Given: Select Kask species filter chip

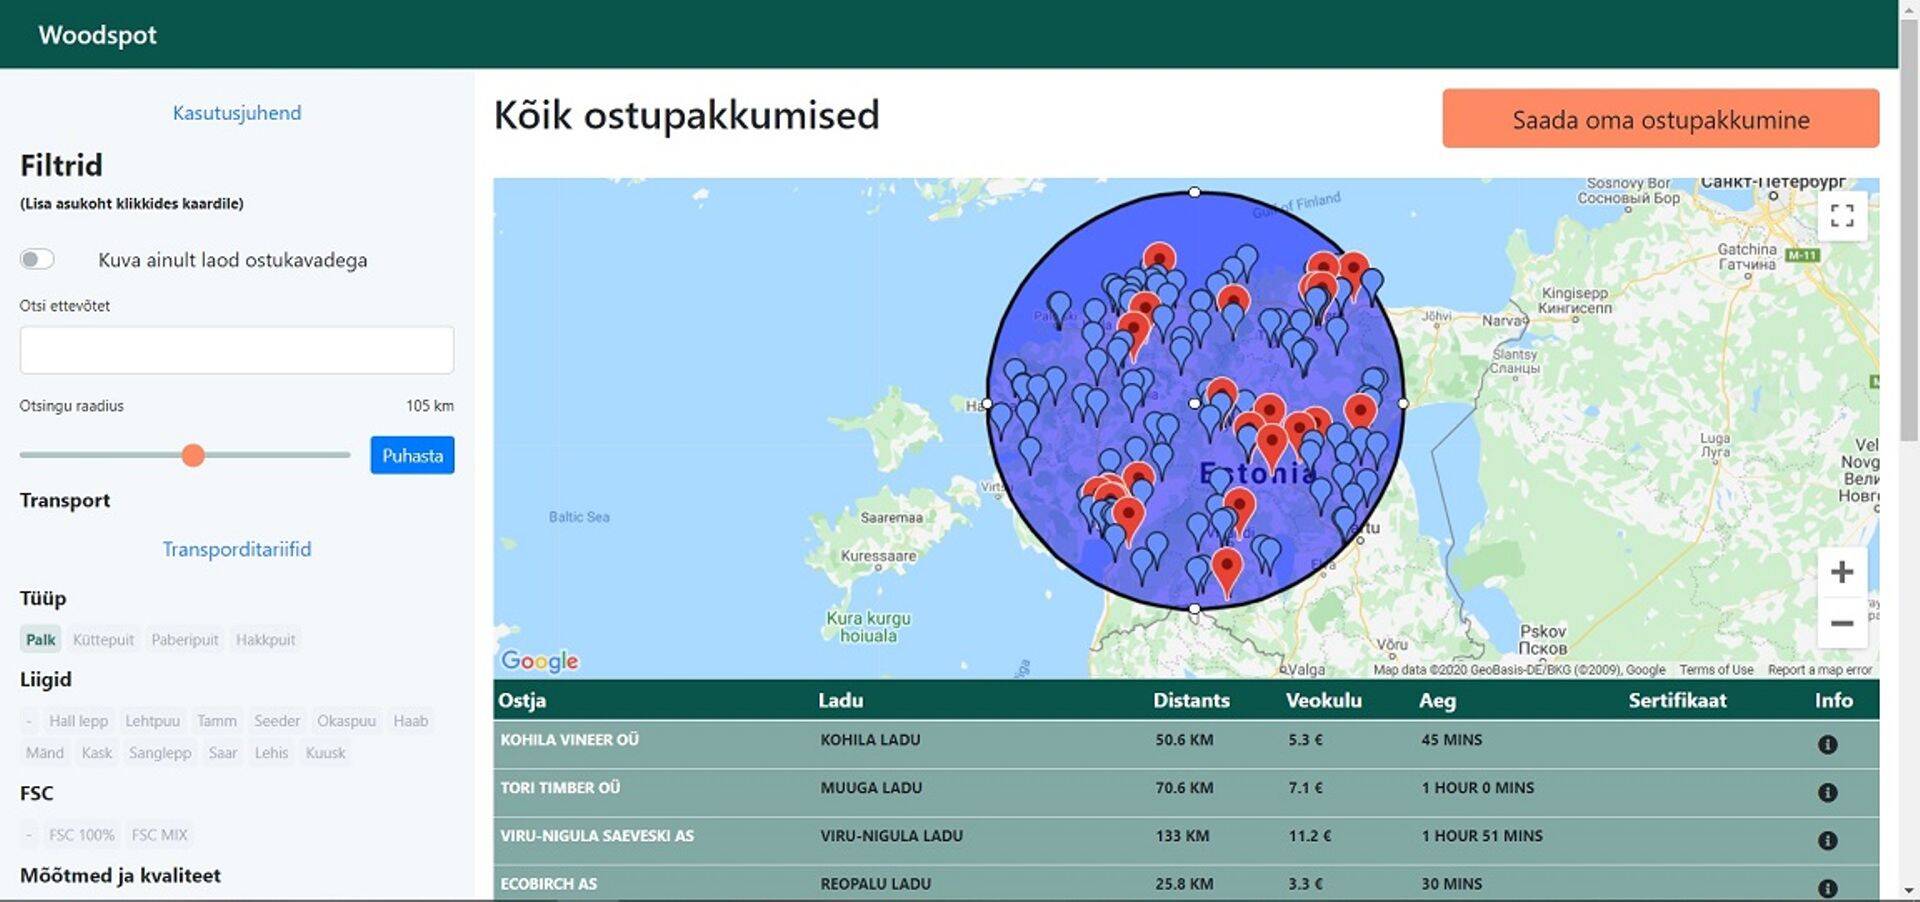Looking at the screenshot, I should 97,753.
